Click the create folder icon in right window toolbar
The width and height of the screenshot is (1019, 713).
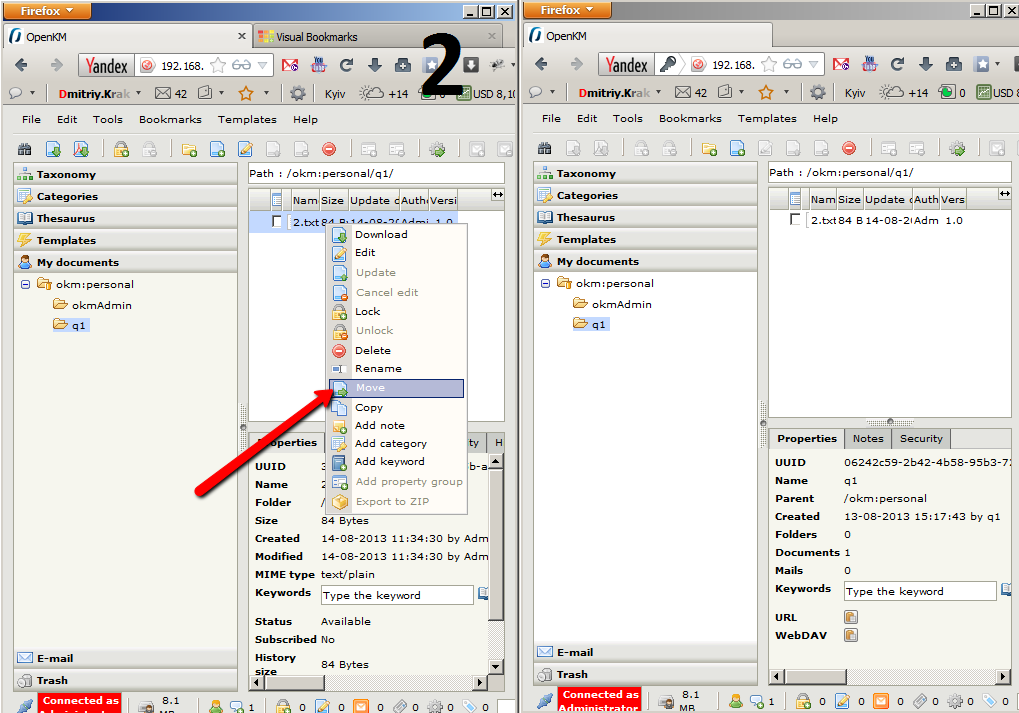[709, 149]
